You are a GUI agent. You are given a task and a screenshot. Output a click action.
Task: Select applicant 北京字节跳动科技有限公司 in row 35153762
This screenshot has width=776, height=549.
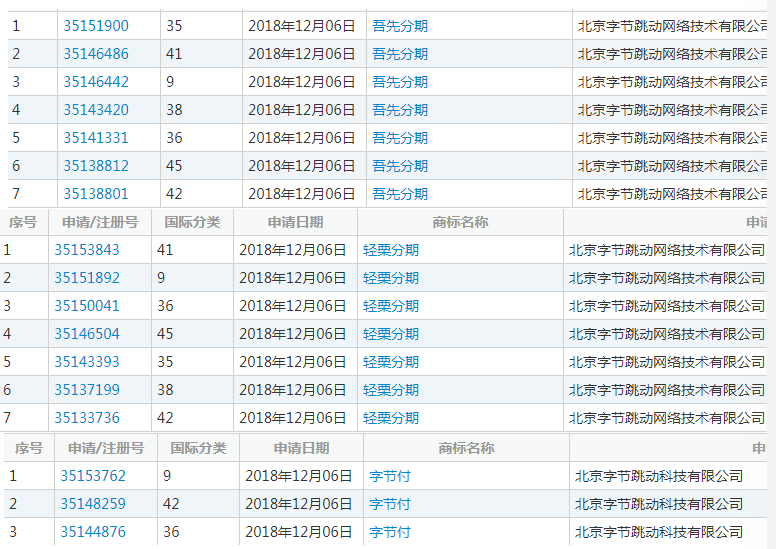coord(659,476)
